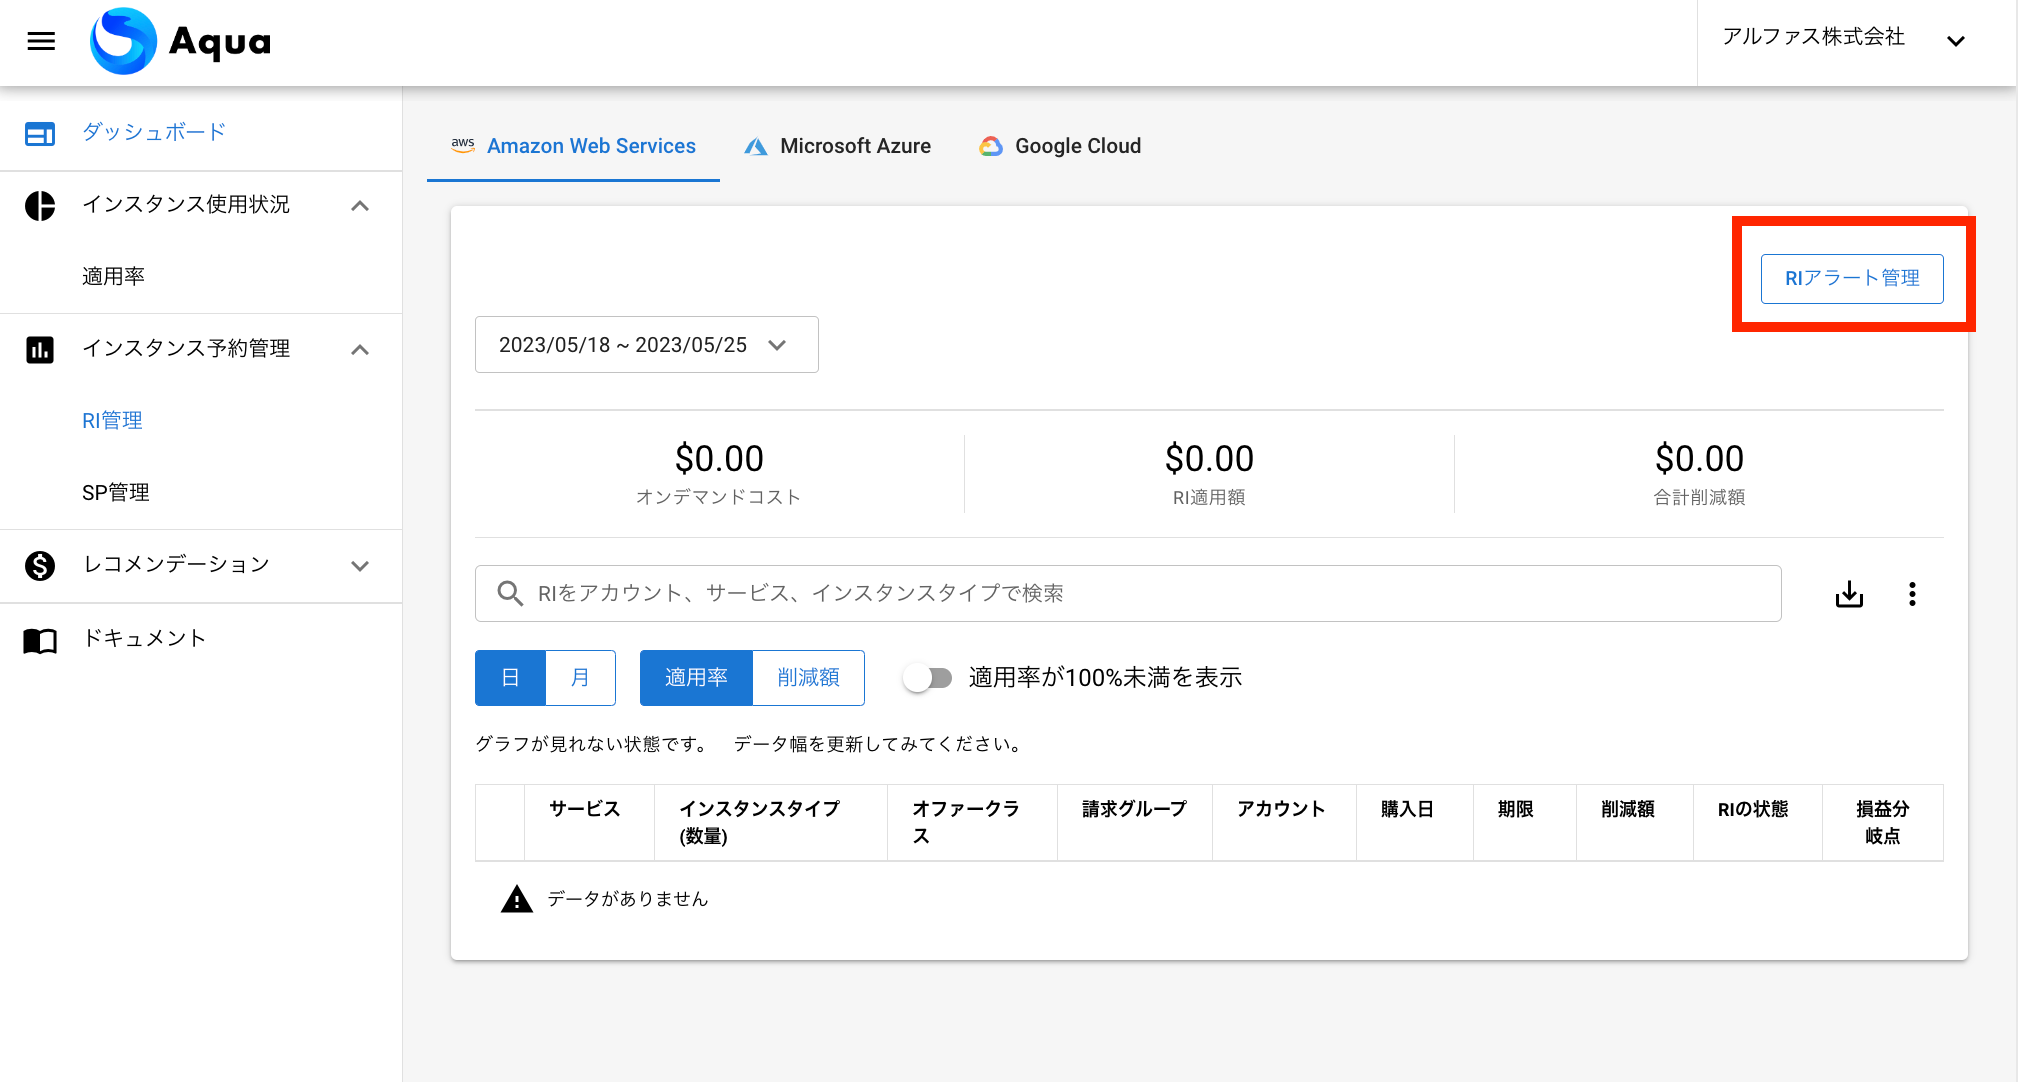Viewport: 2018px width, 1082px height.
Task: Expand the レコメンデーション section
Action: [x=360, y=565]
